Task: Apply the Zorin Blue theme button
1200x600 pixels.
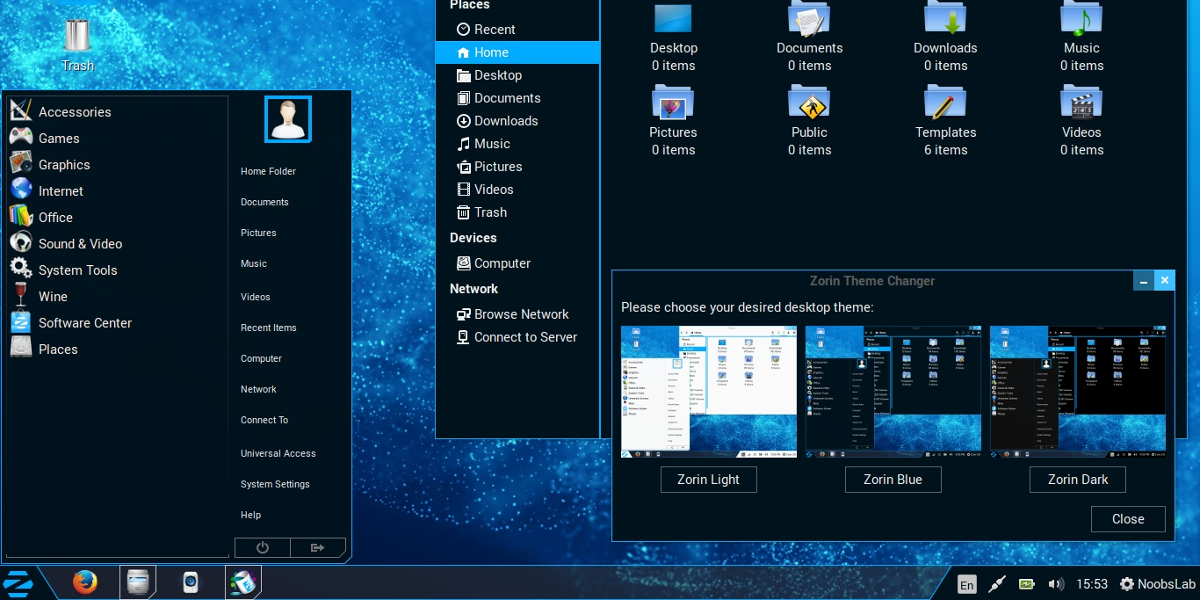Action: pos(893,480)
